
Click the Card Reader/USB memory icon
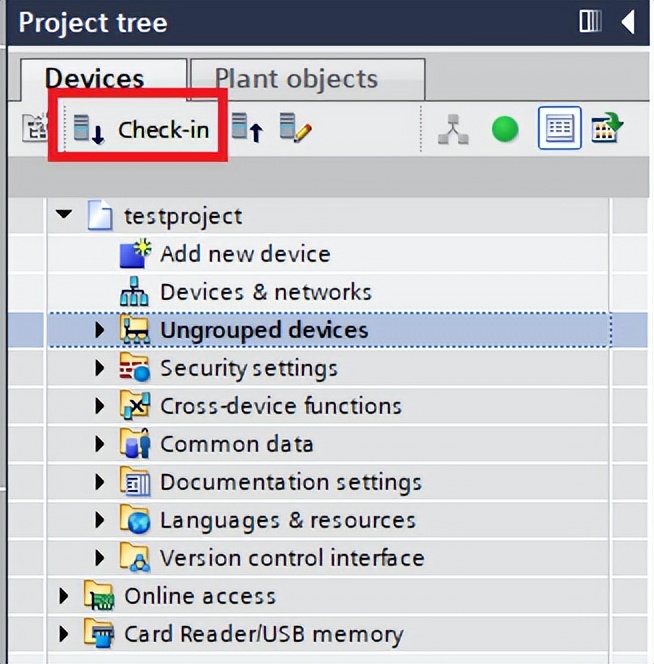coord(99,634)
